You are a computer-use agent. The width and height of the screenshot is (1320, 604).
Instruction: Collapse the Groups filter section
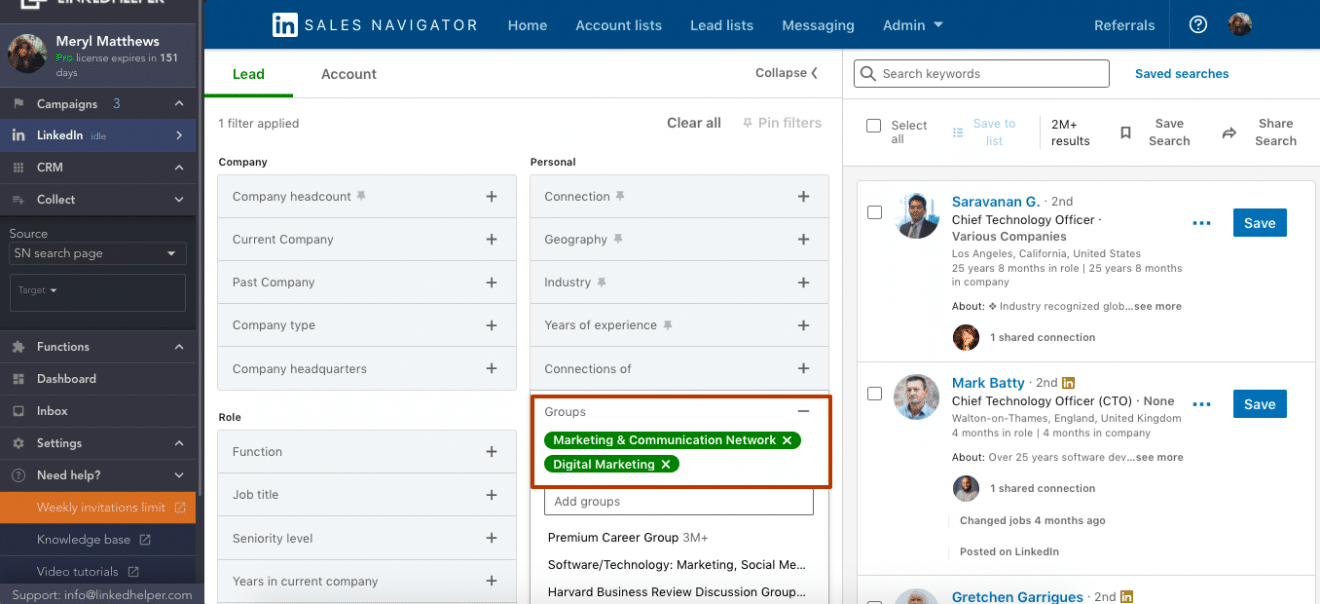803,411
